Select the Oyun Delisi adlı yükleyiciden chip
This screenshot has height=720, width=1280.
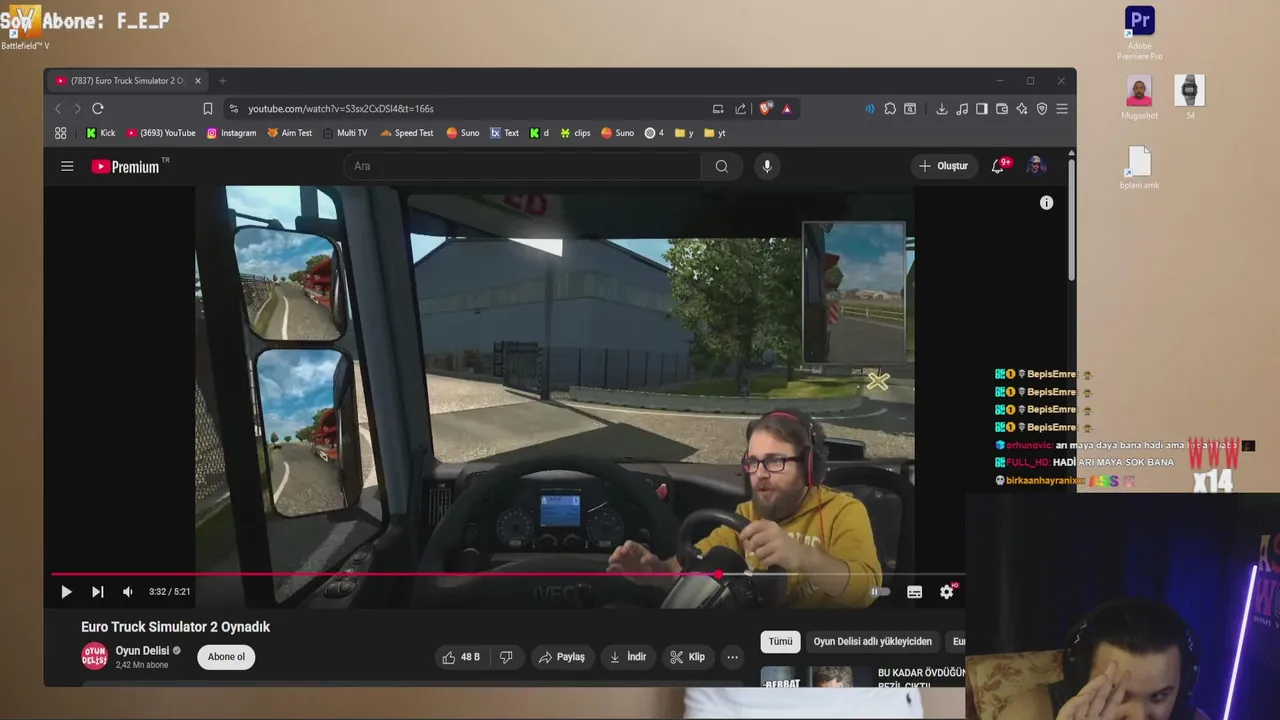tap(872, 642)
